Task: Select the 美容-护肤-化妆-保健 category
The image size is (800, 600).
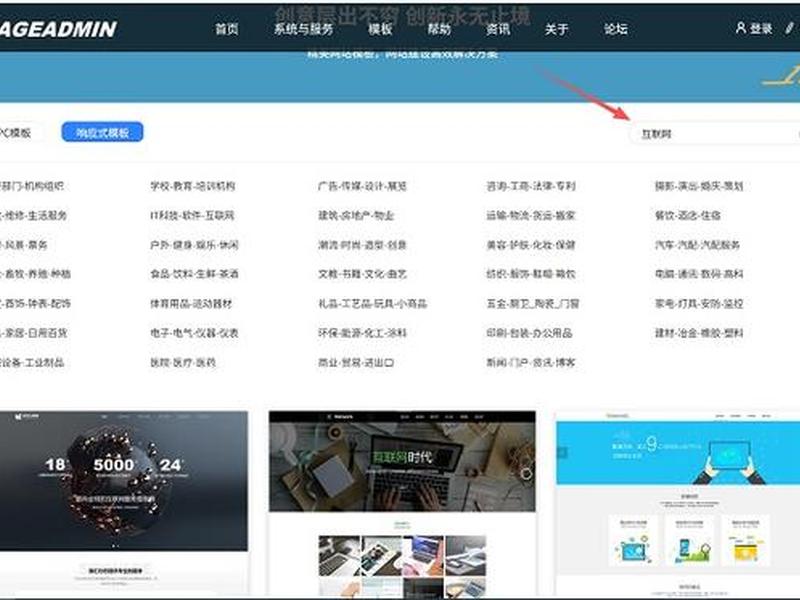Action: [x=531, y=245]
